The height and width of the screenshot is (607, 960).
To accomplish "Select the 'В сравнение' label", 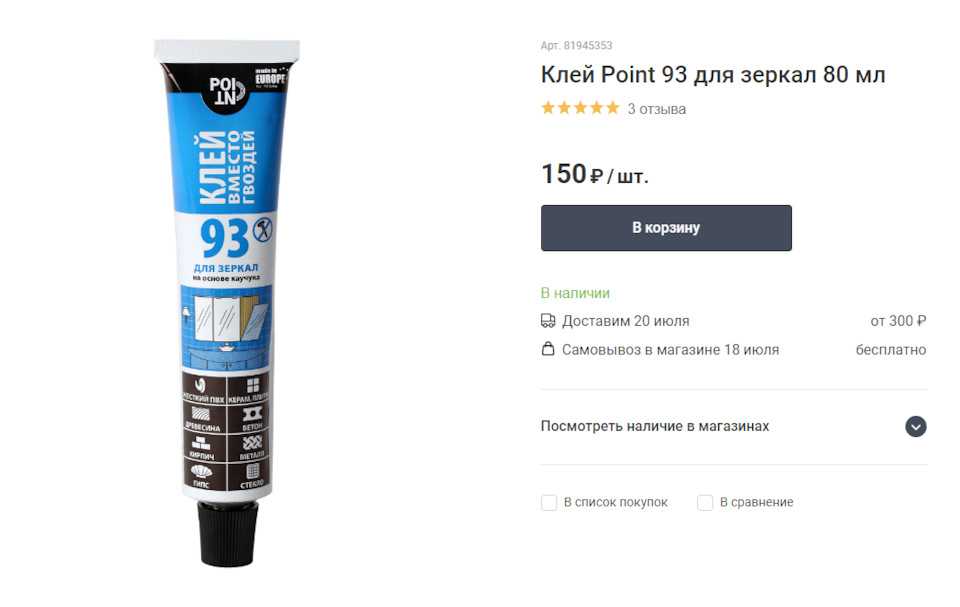I will coord(756,502).
